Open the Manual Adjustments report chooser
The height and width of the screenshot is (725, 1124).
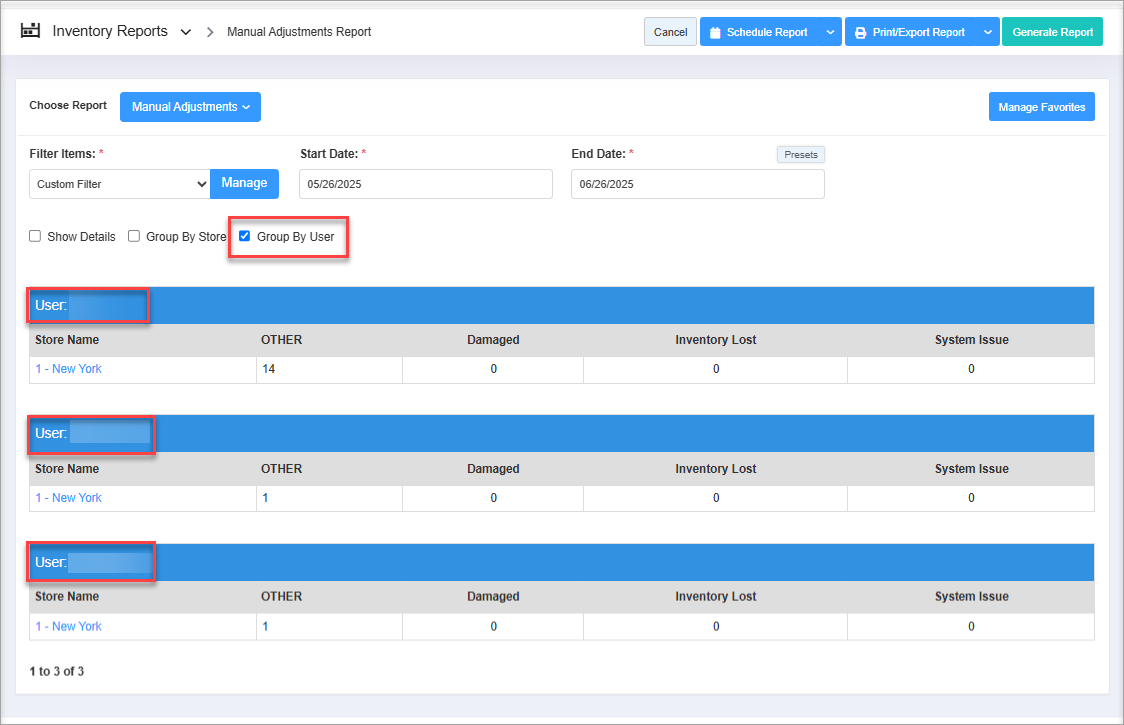pos(190,107)
